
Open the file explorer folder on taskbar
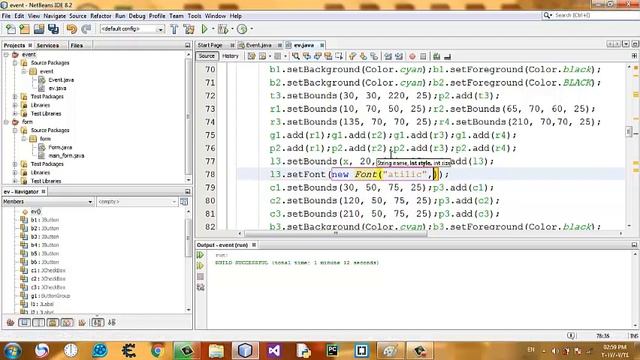pyautogui.click(x=216, y=351)
